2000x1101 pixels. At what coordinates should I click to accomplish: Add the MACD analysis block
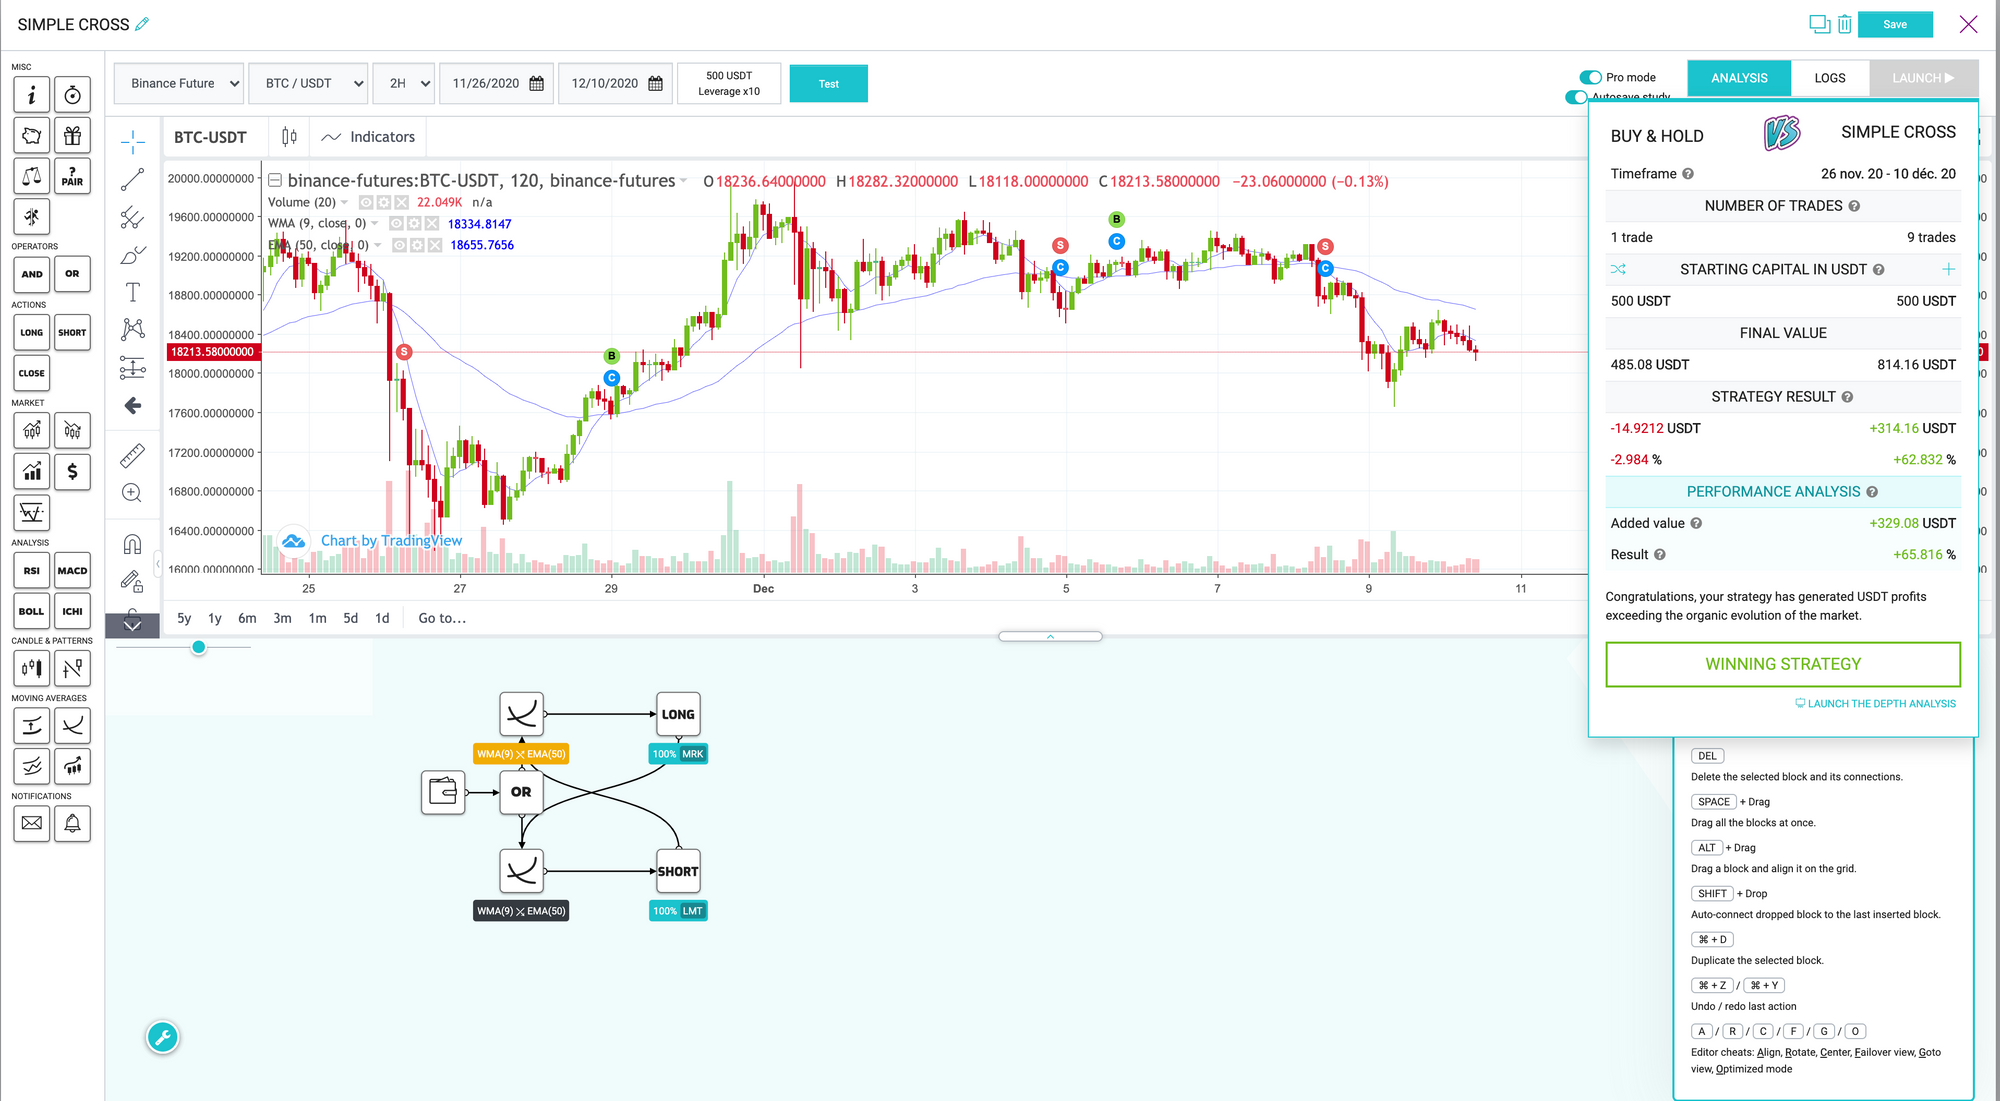(x=72, y=571)
